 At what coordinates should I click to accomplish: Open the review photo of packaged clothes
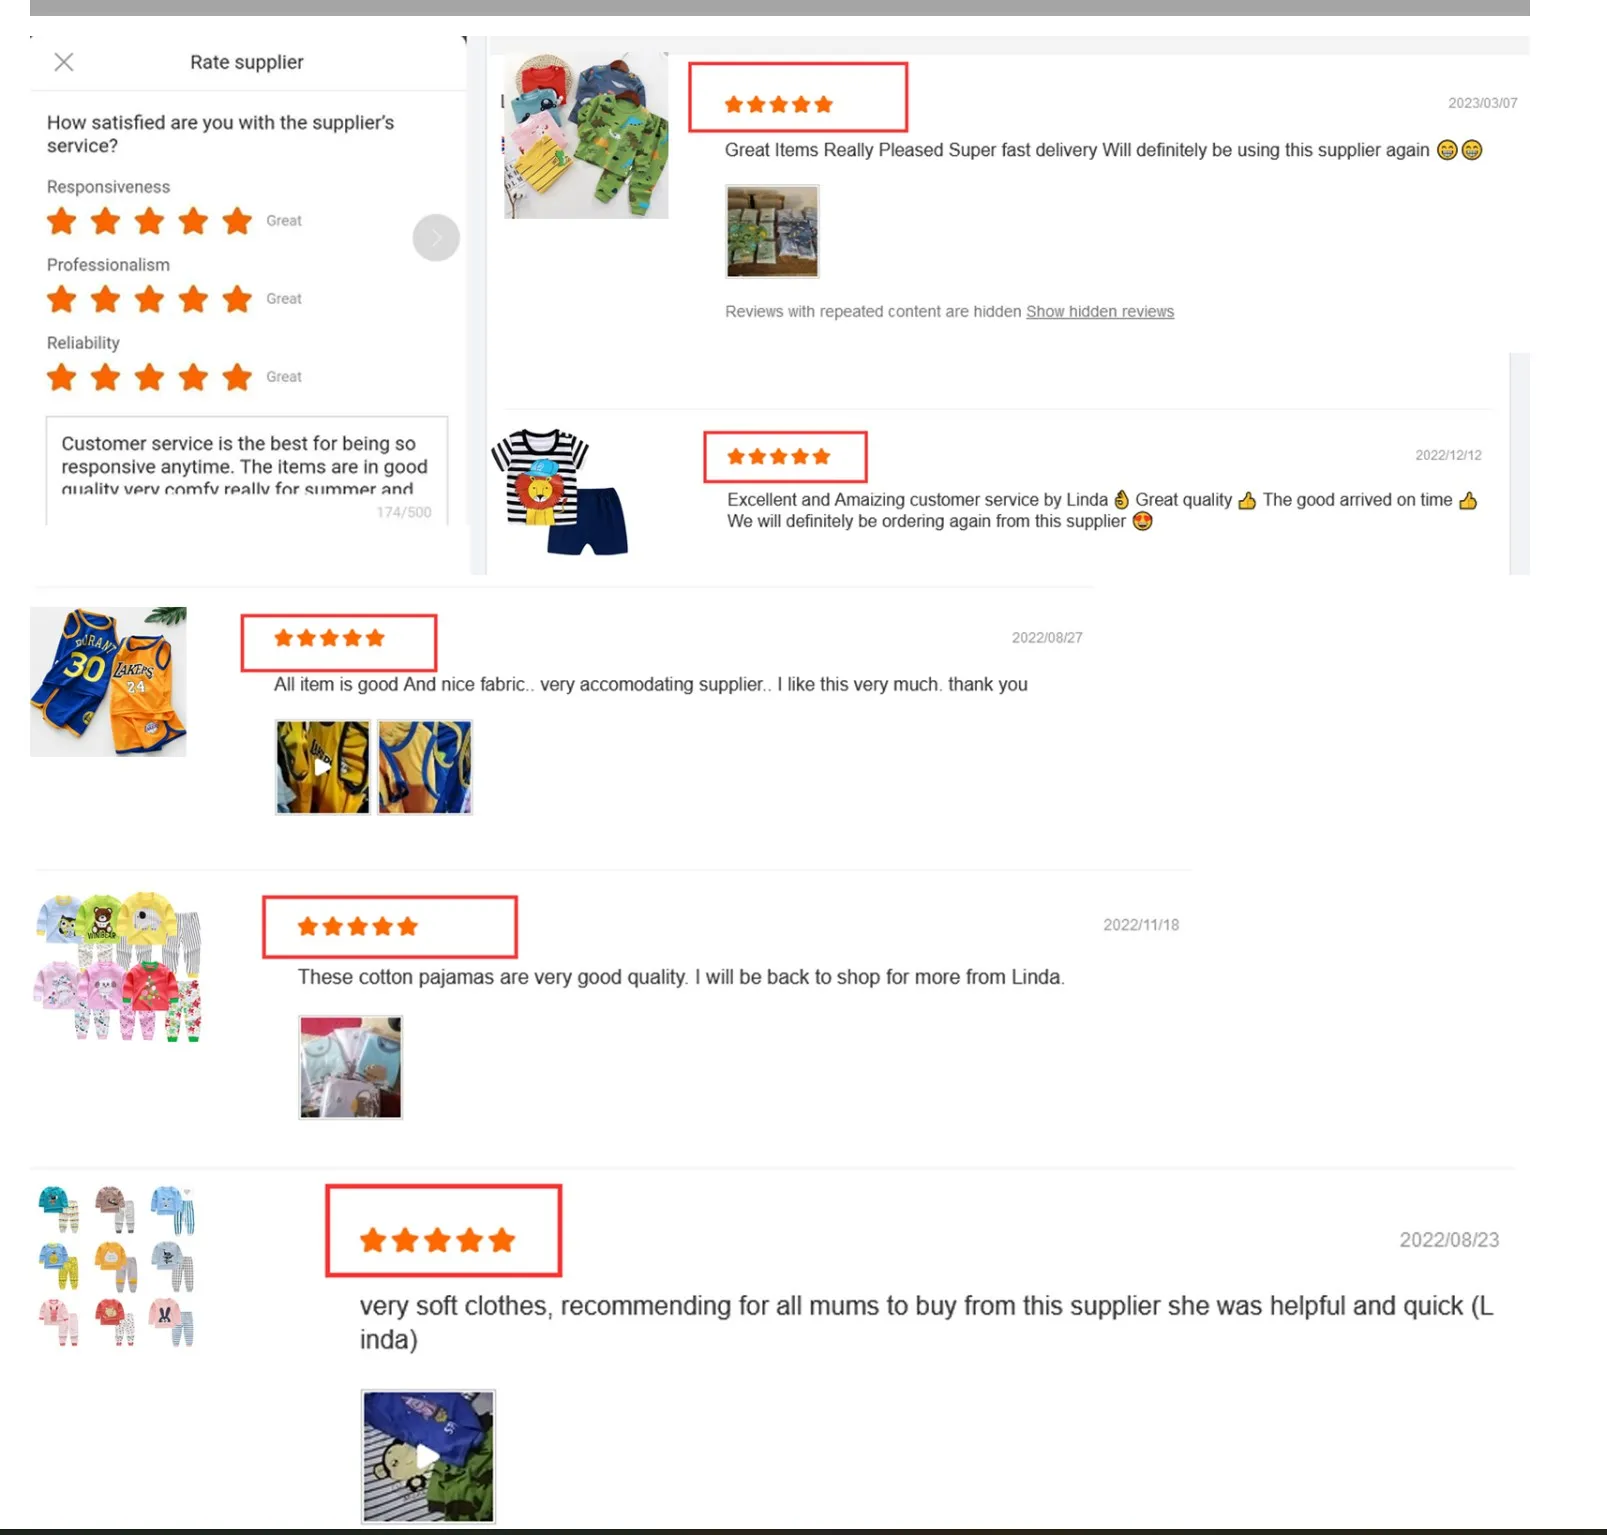tap(772, 231)
